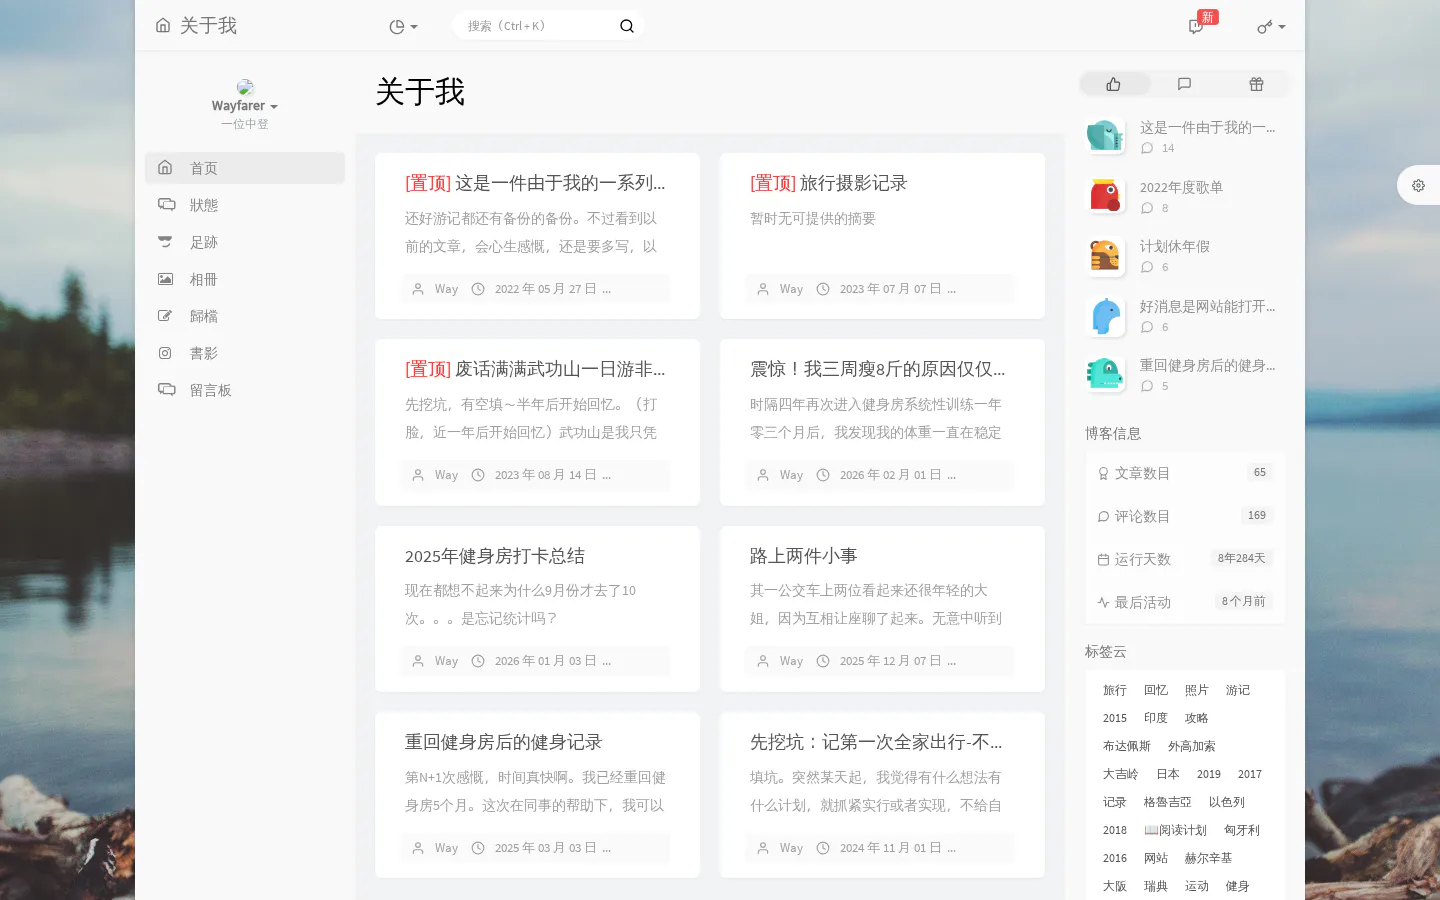The height and width of the screenshot is (900, 1440).
Task: Switch to the thumbs-up popular posts tab
Action: (1114, 84)
